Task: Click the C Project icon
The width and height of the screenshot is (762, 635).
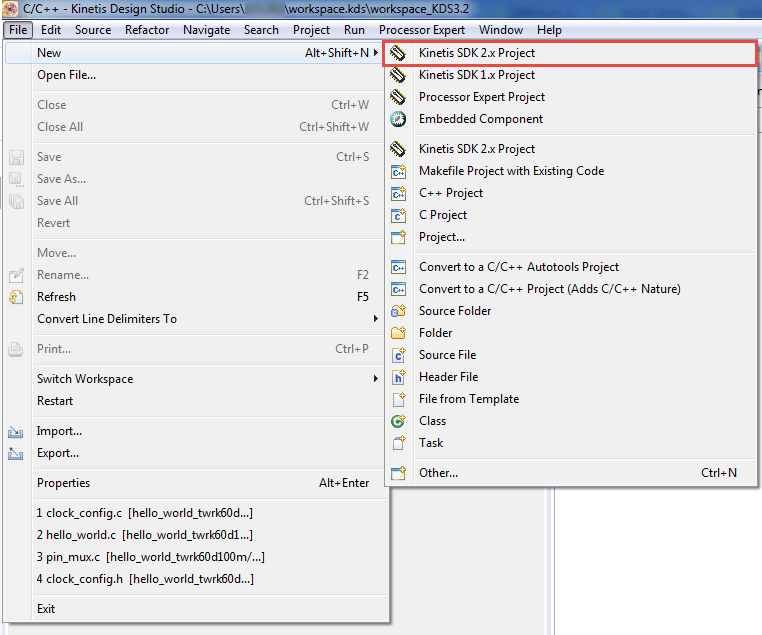Action: pyautogui.click(x=398, y=215)
